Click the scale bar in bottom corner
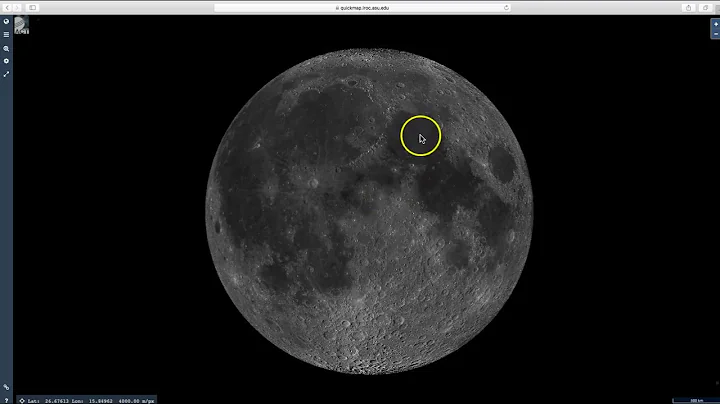 click(x=695, y=401)
